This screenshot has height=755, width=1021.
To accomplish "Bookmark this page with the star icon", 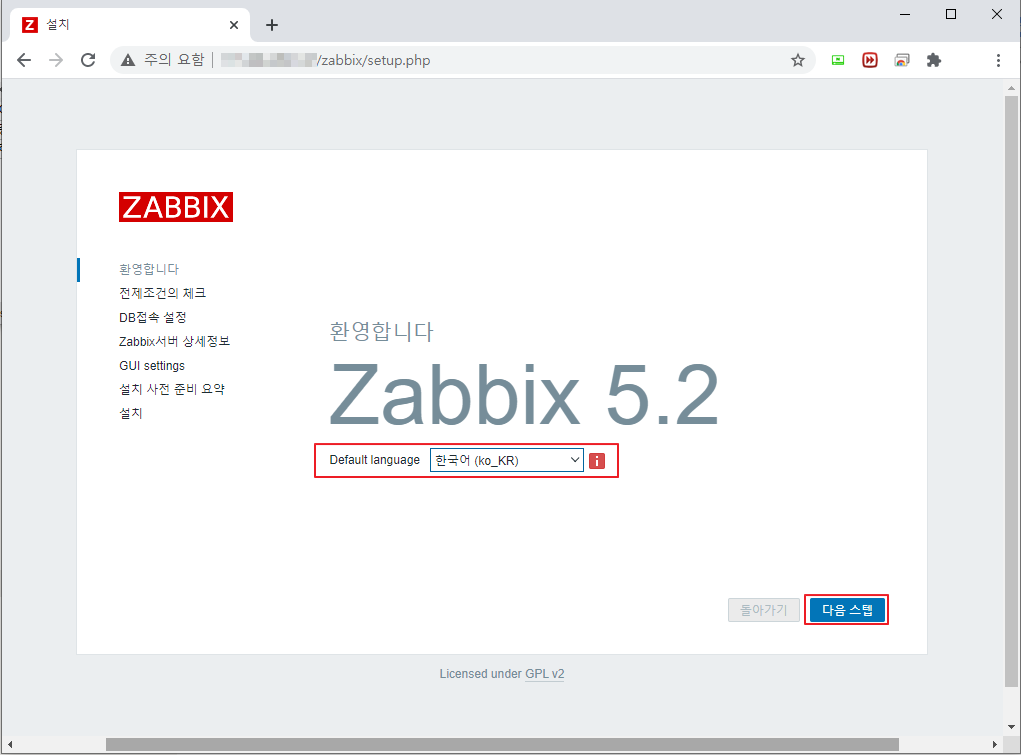I will pyautogui.click(x=798, y=61).
